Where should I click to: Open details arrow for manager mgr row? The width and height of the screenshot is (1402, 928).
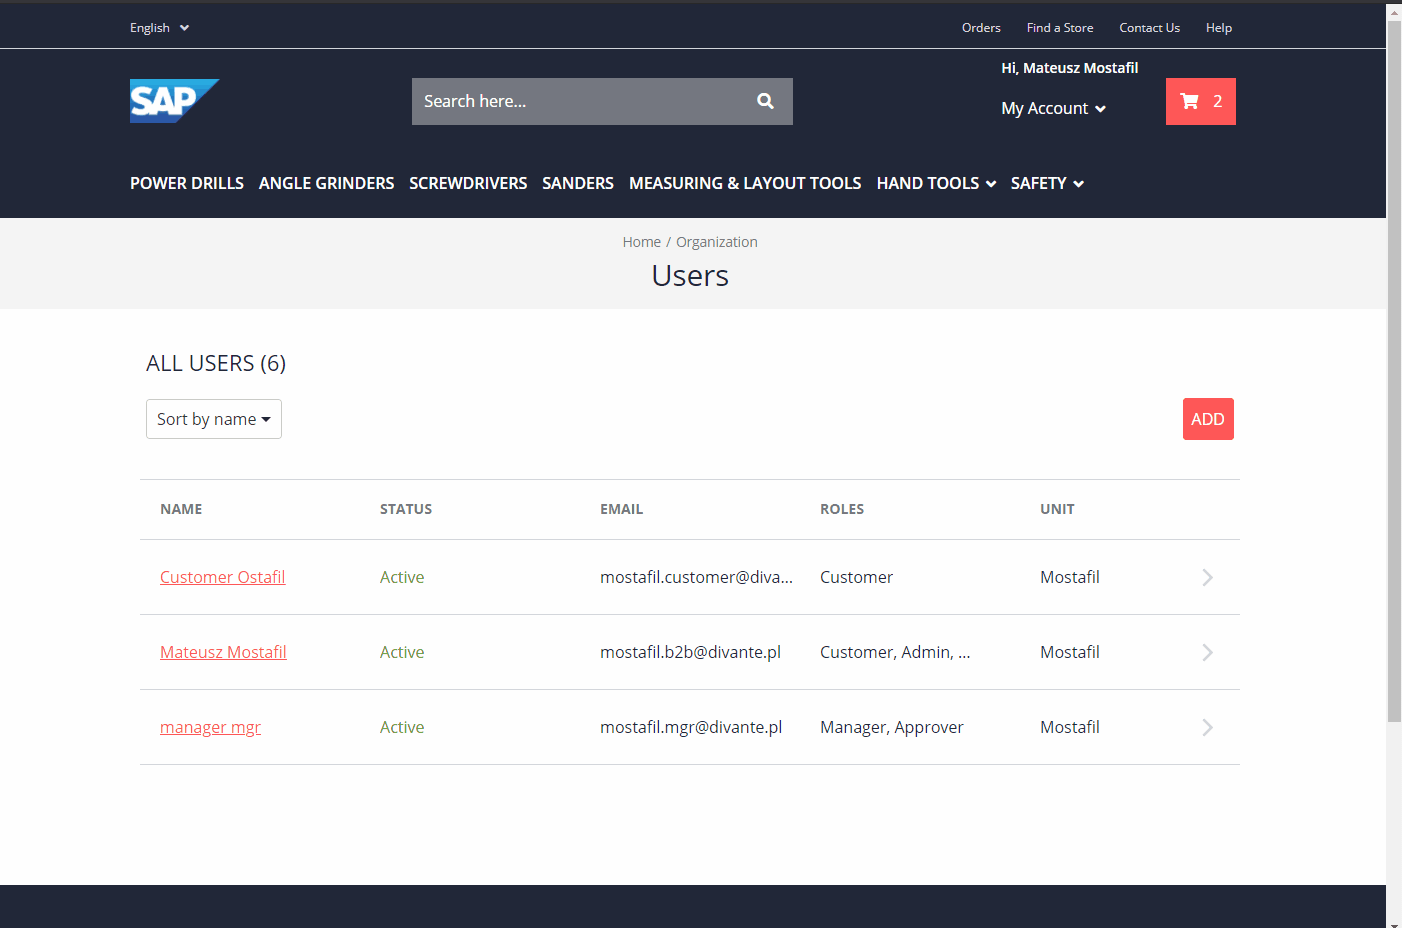coord(1207,728)
